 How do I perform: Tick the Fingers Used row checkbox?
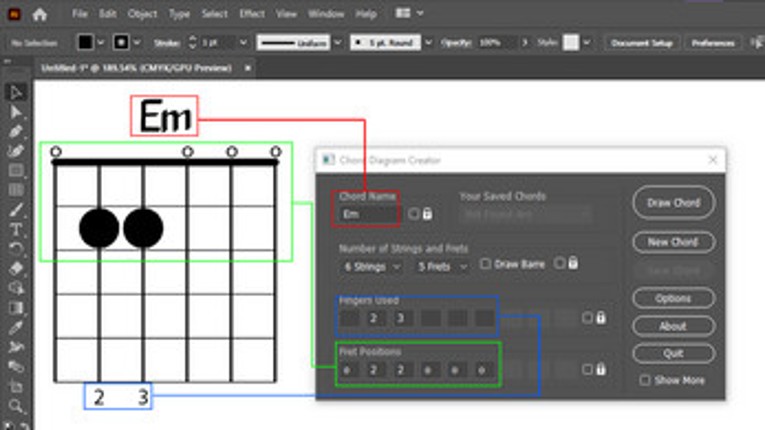tap(587, 318)
